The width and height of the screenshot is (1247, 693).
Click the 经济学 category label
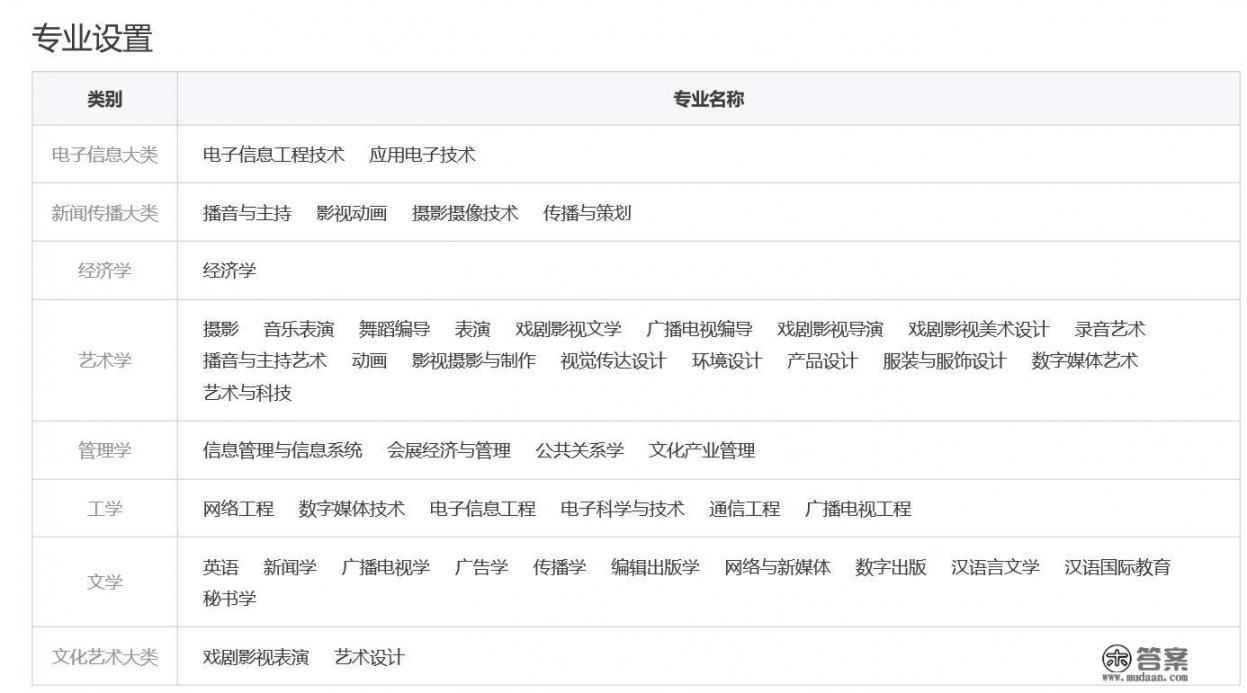pyautogui.click(x=104, y=269)
